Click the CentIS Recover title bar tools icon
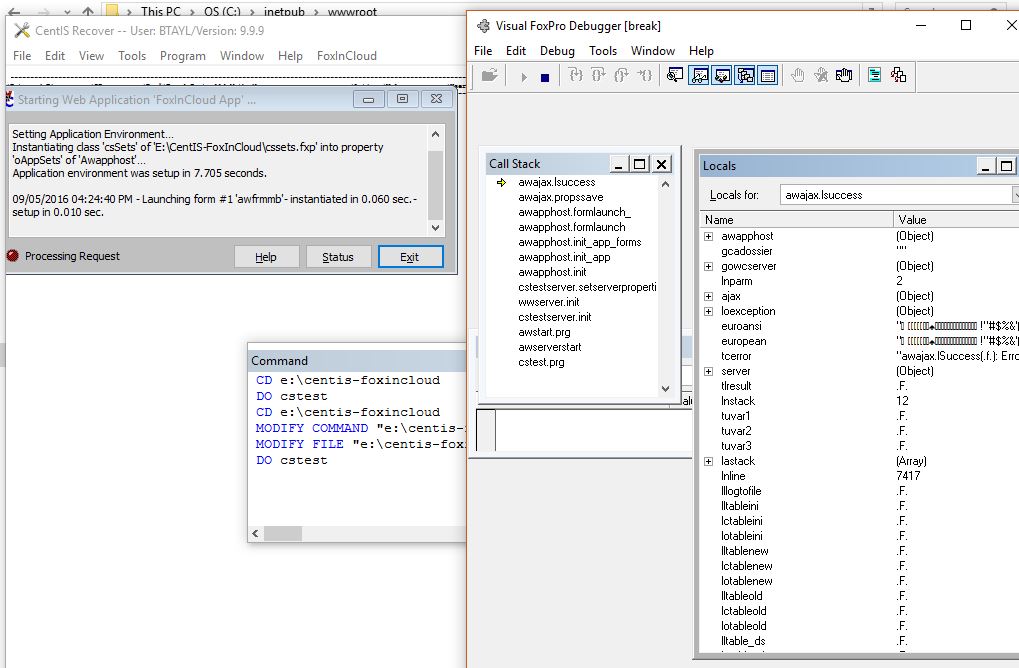1019x668 pixels. click(x=21, y=31)
